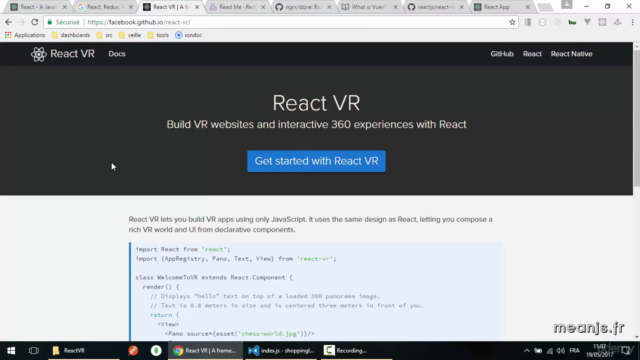Open the React nav link

click(x=532, y=54)
